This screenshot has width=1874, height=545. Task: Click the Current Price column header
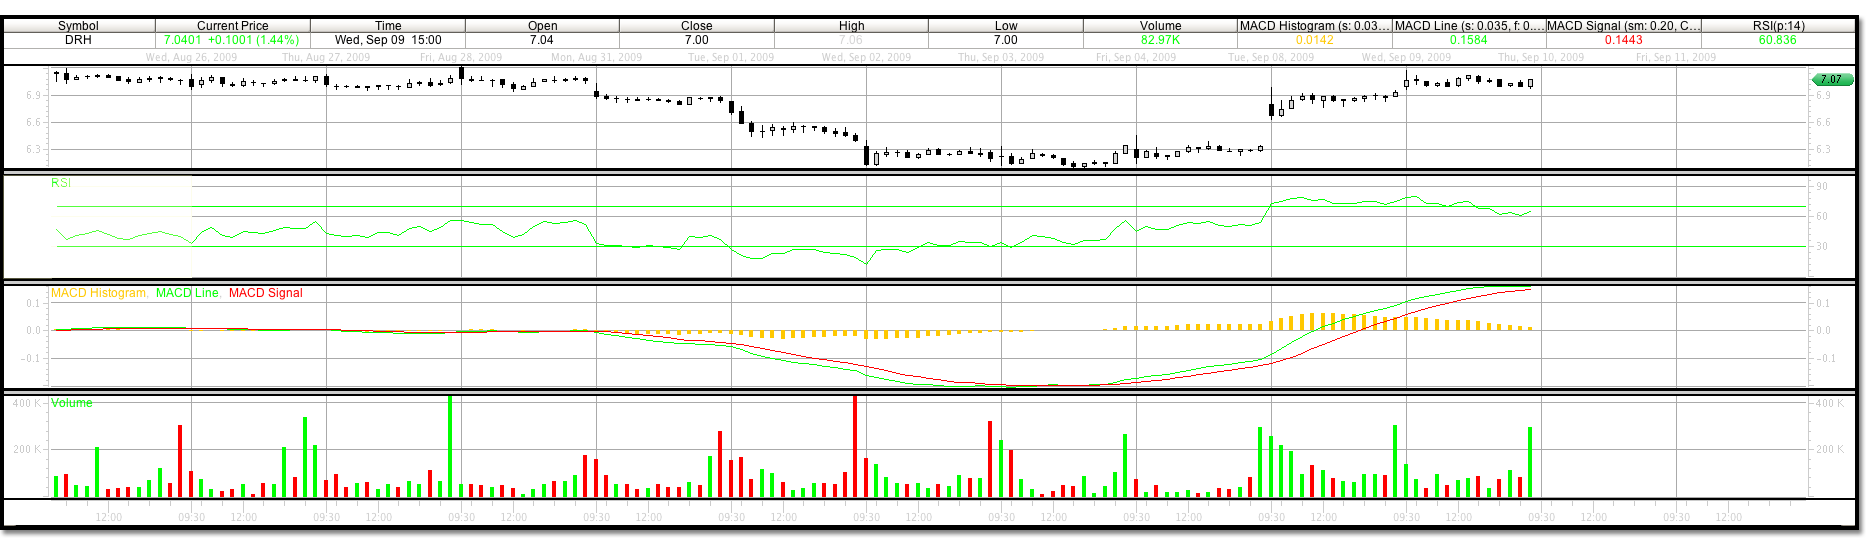point(232,26)
